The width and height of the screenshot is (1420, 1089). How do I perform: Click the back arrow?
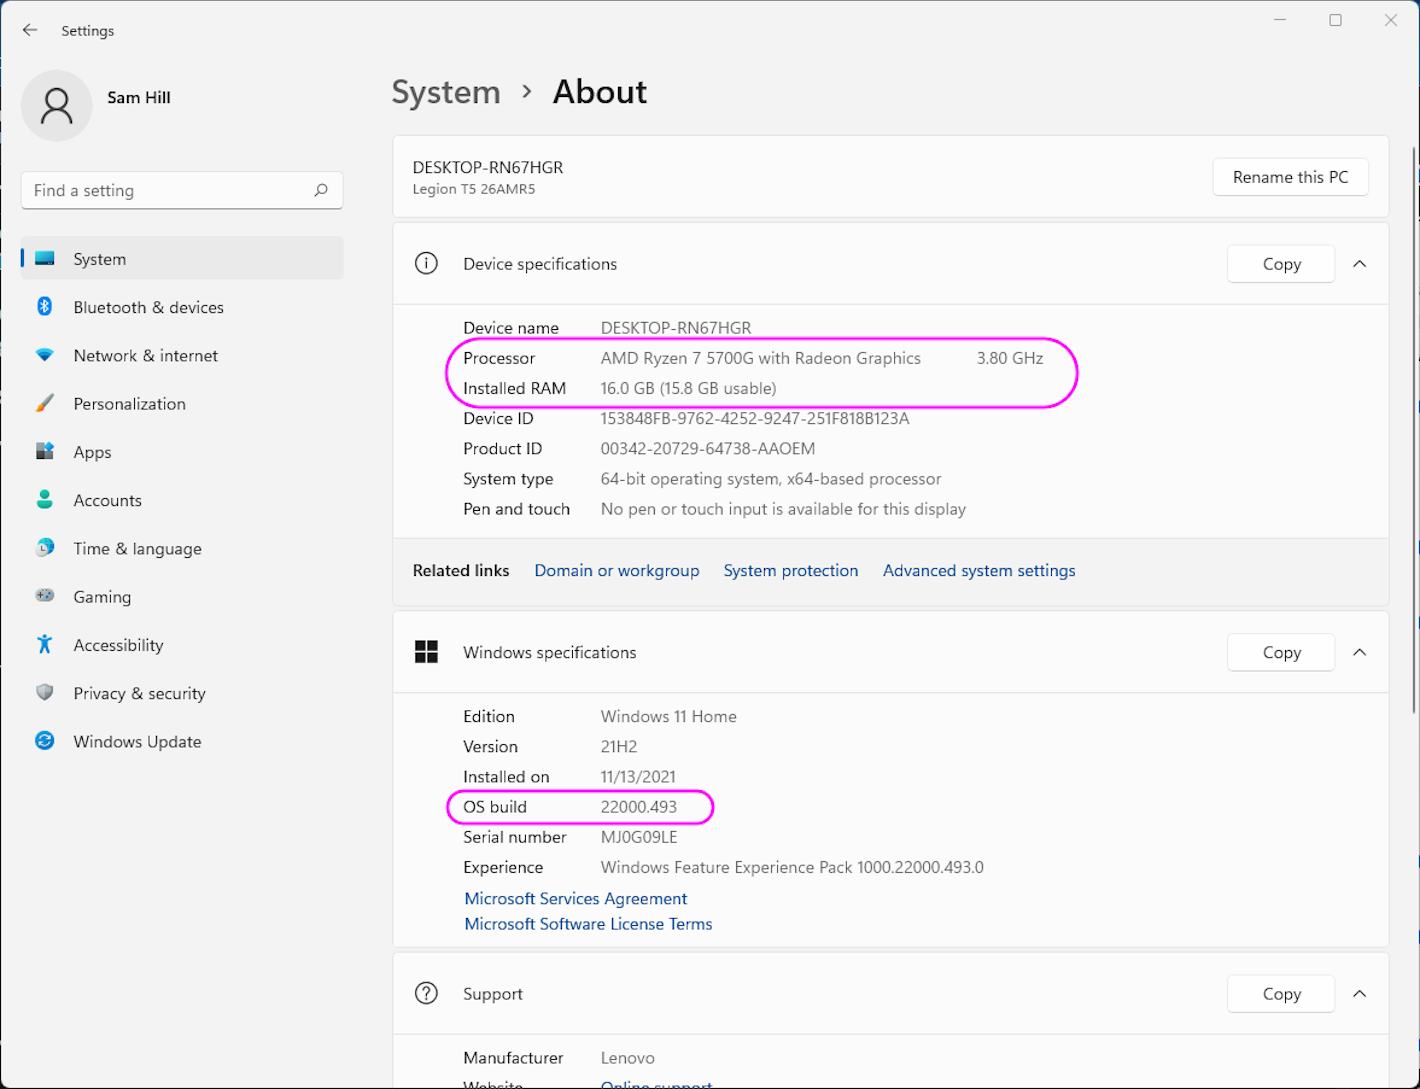(x=30, y=30)
